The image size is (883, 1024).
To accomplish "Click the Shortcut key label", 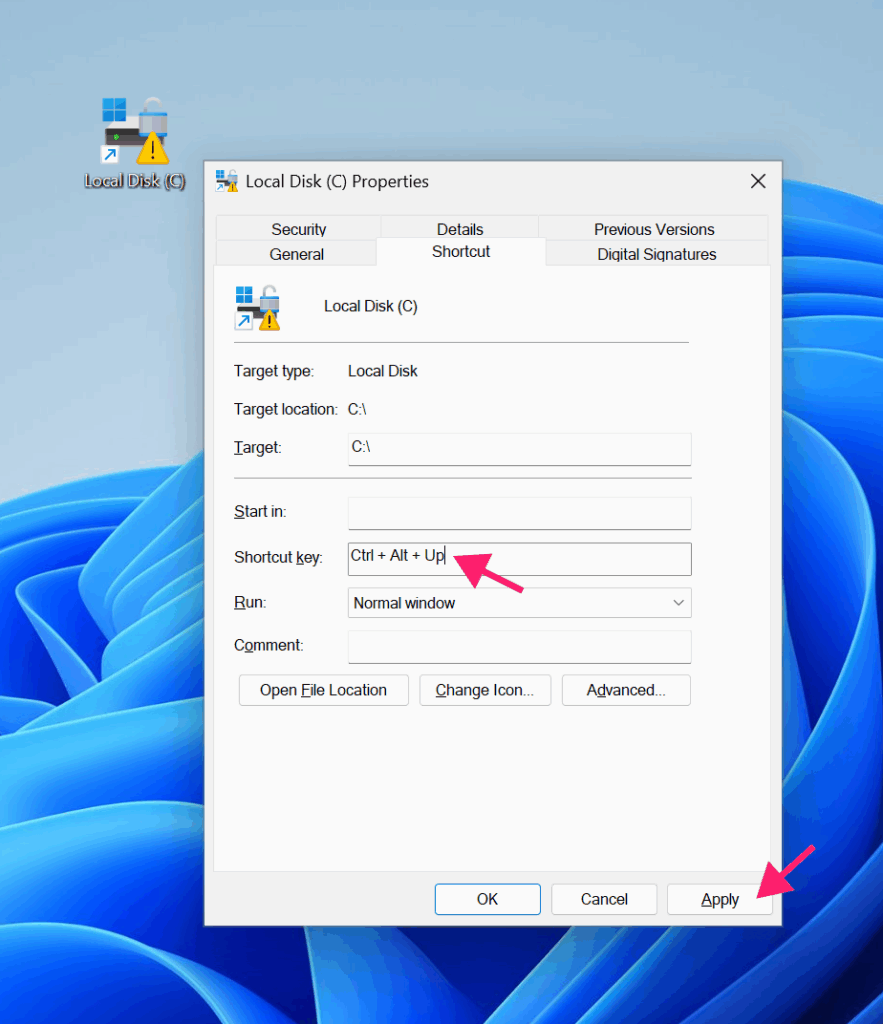I will [278, 557].
